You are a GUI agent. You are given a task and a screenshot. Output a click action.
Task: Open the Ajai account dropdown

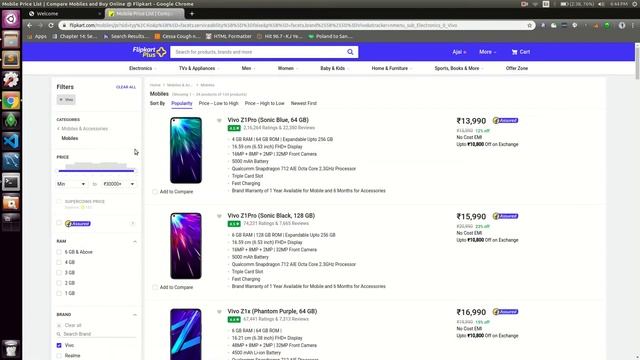click(x=459, y=52)
